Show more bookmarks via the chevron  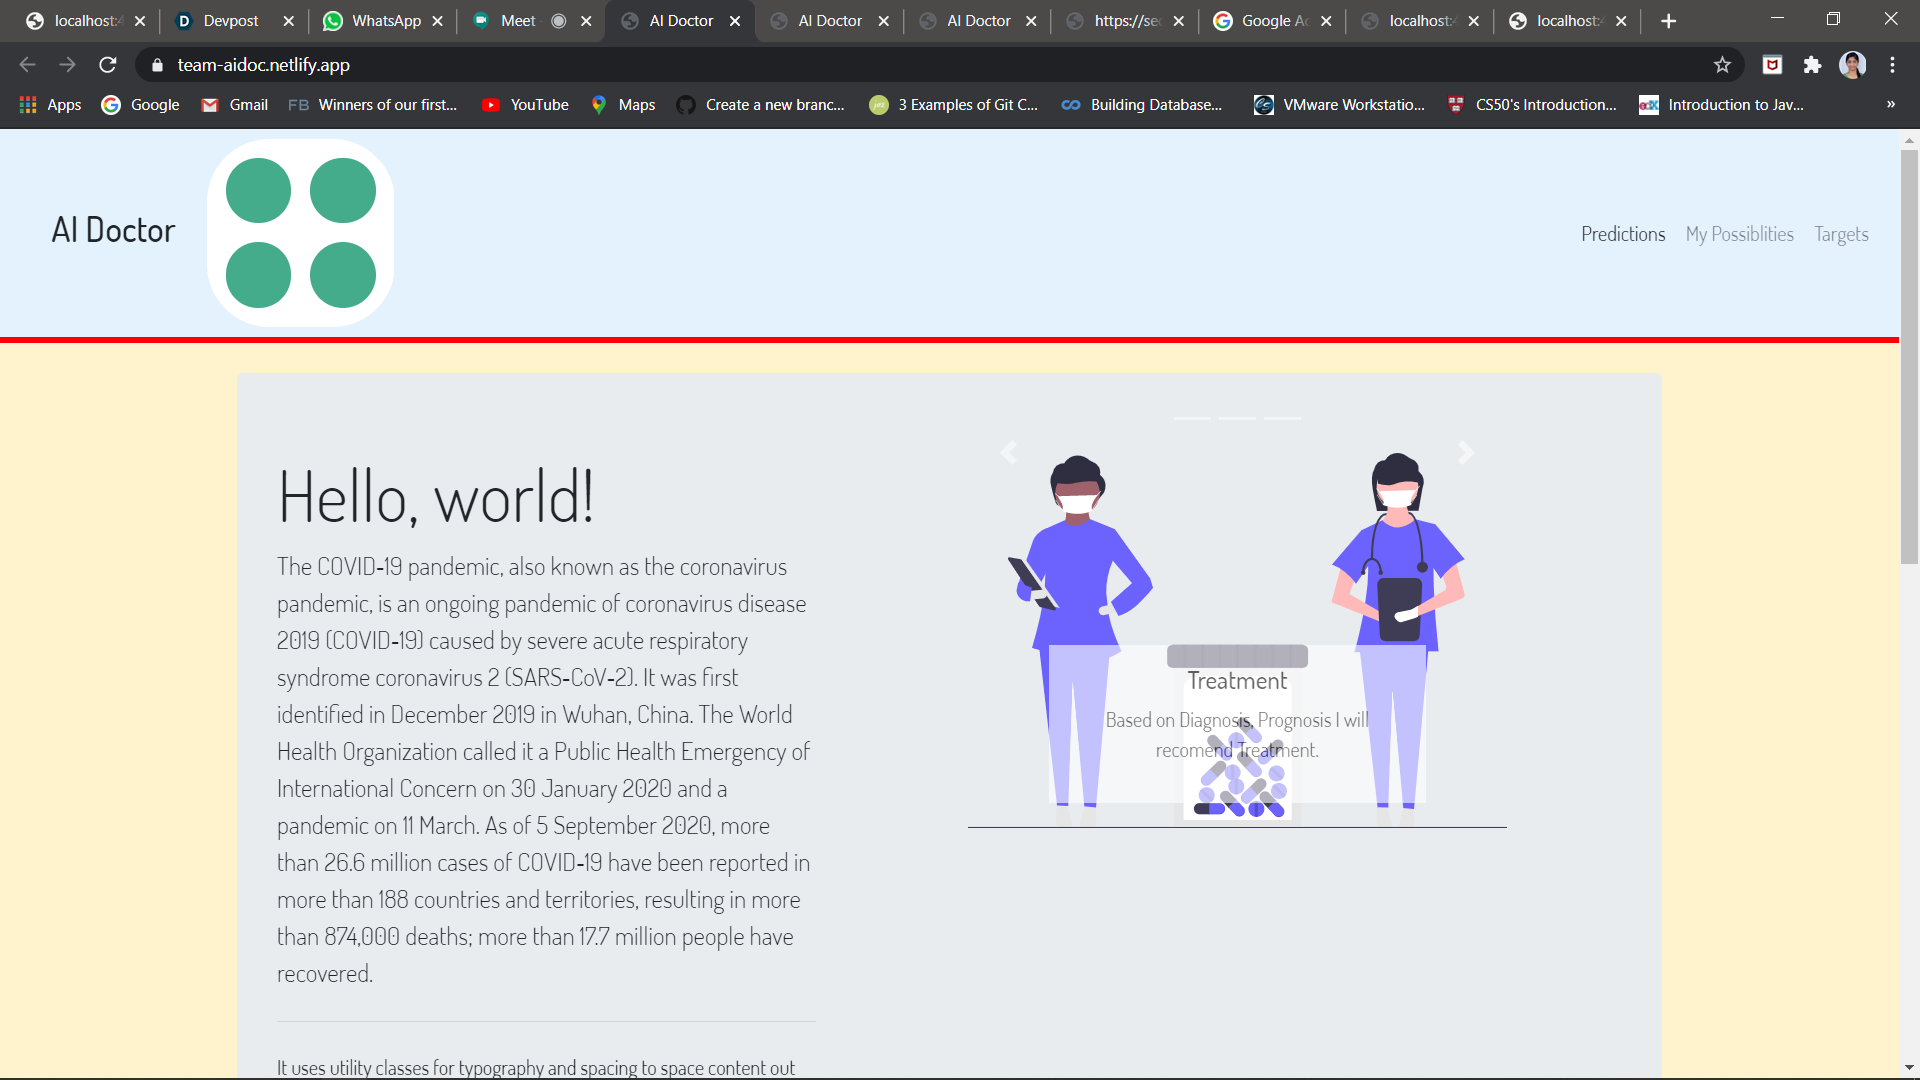tap(1890, 104)
